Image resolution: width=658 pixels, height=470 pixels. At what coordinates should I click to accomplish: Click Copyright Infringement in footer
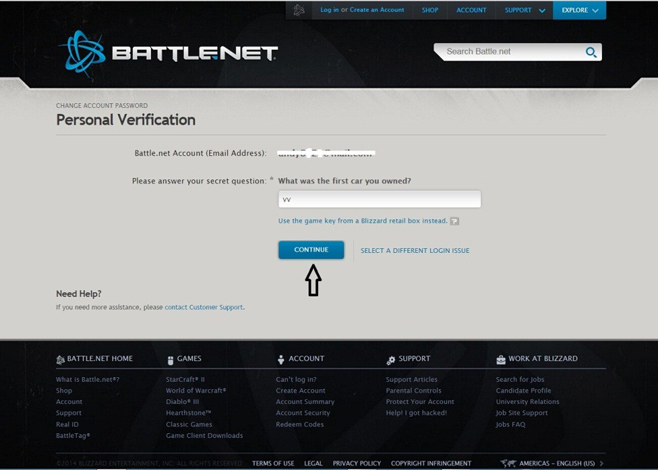click(x=431, y=463)
